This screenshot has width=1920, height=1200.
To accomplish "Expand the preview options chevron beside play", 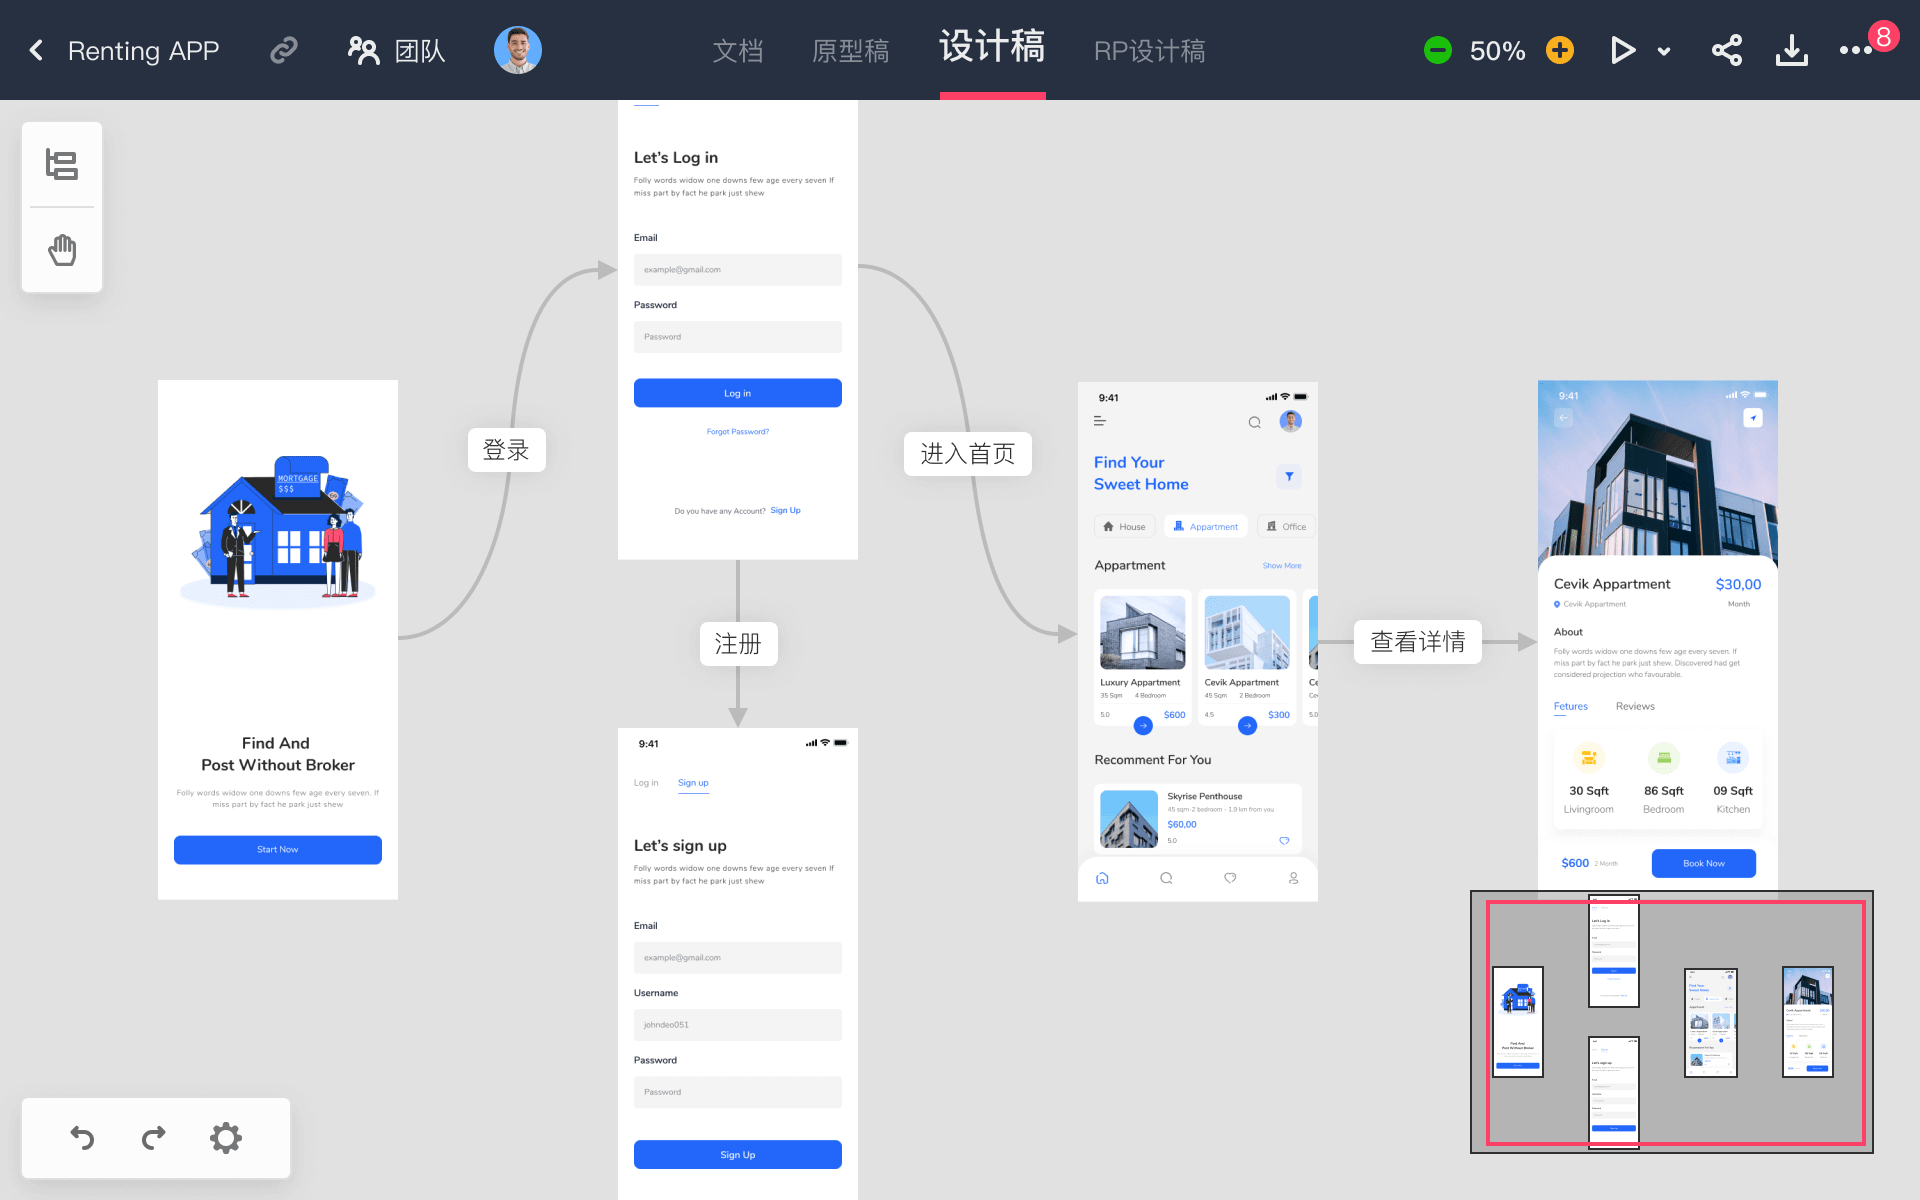I will pyautogui.click(x=1664, y=50).
